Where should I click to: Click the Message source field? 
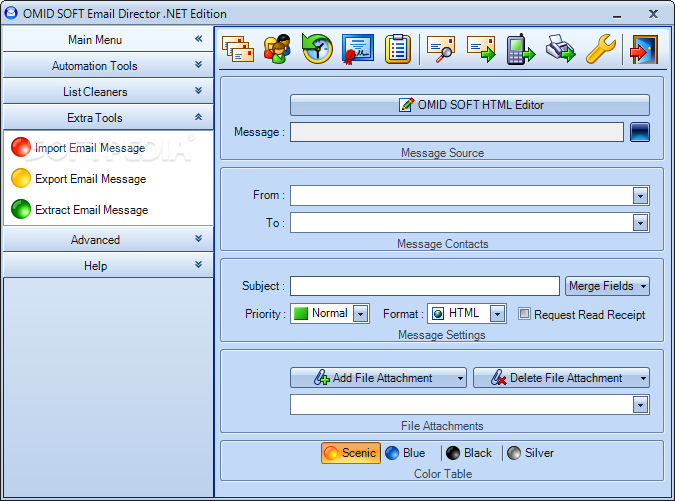coord(457,132)
